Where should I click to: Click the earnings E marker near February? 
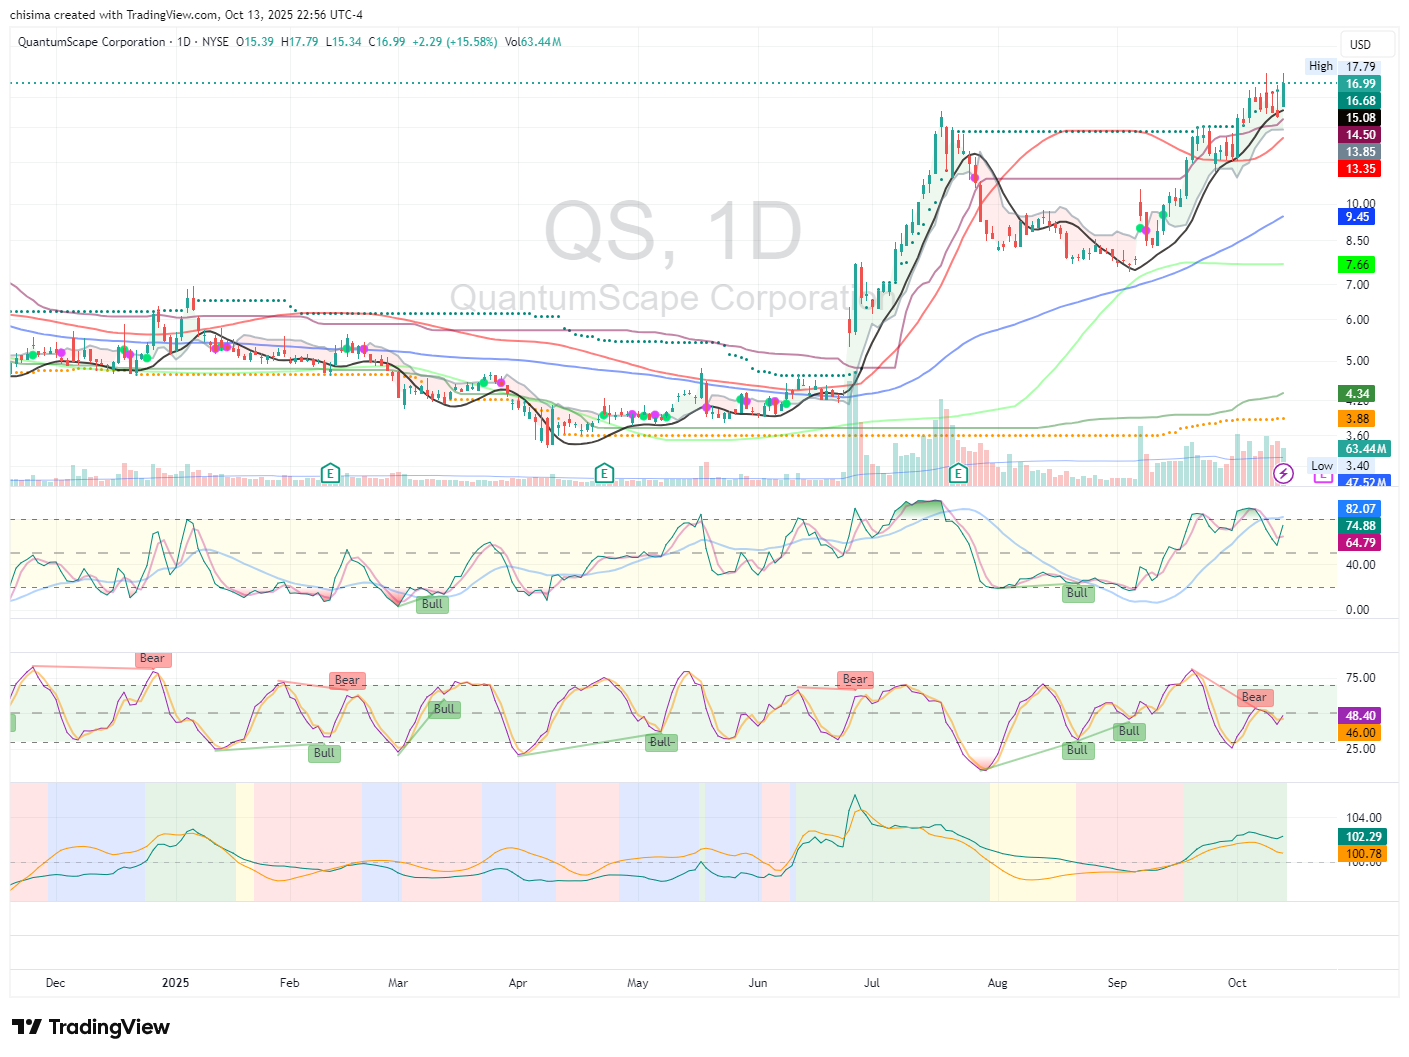click(x=330, y=473)
